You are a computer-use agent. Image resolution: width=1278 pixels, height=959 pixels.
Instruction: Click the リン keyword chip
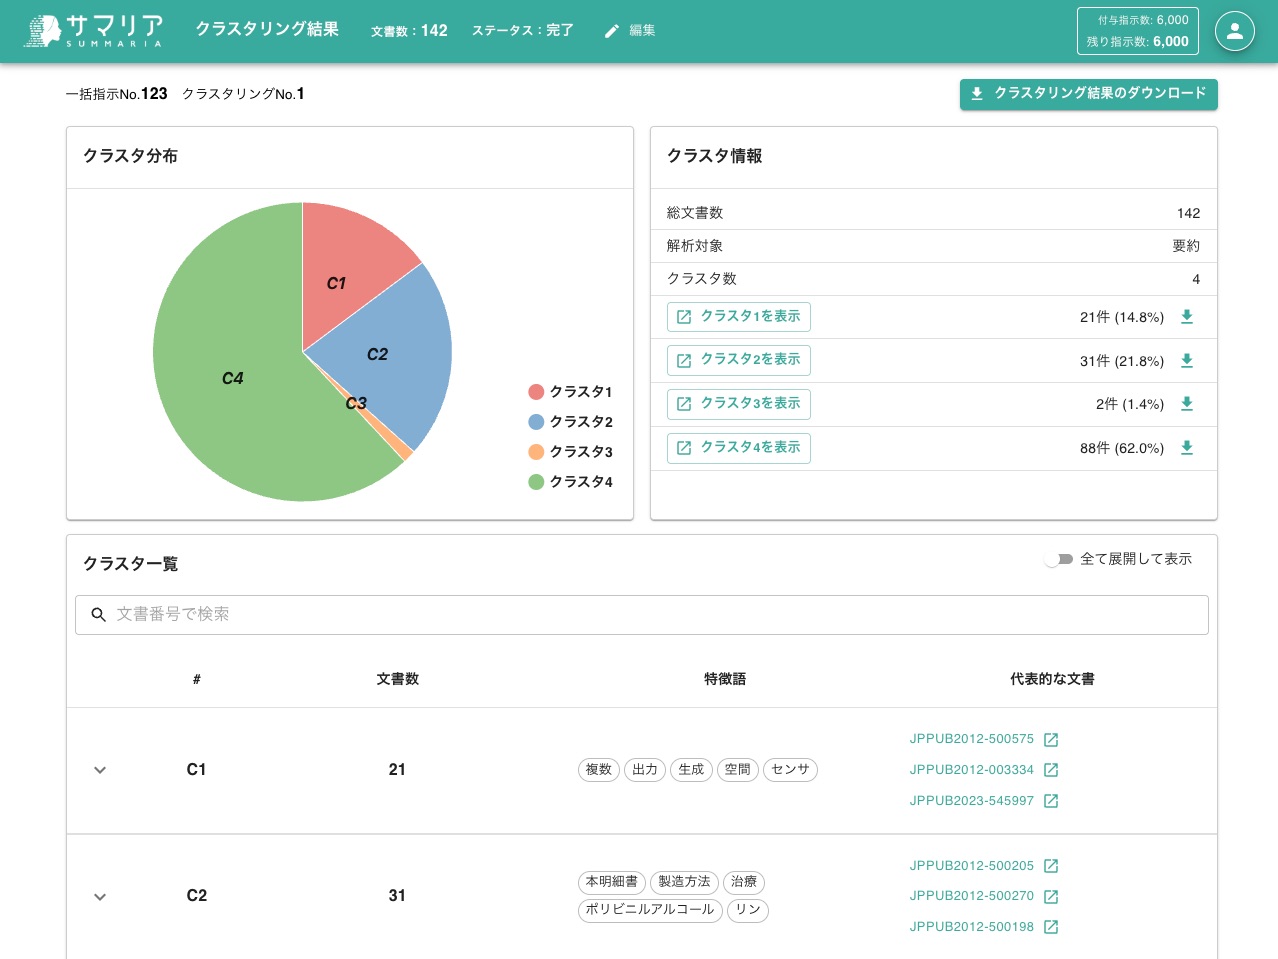(748, 910)
